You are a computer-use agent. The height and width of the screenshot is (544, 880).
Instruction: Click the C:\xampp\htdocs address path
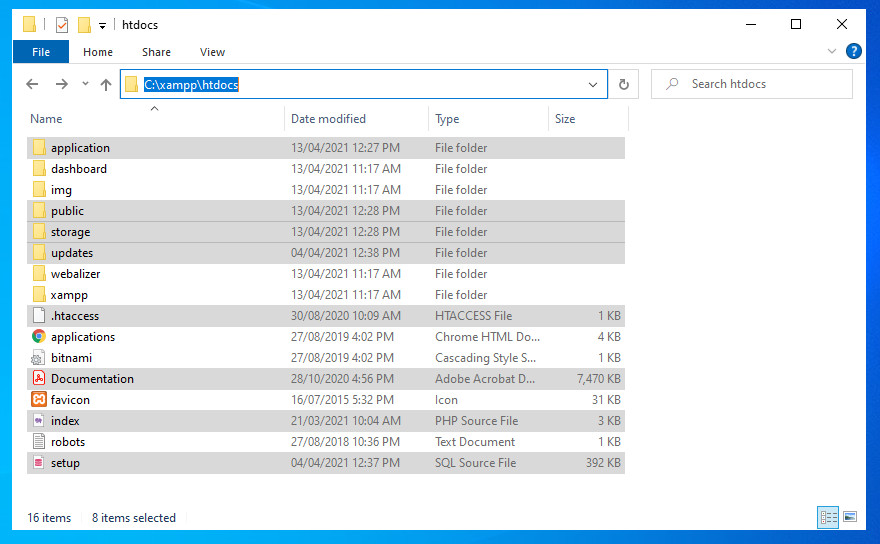tap(191, 84)
